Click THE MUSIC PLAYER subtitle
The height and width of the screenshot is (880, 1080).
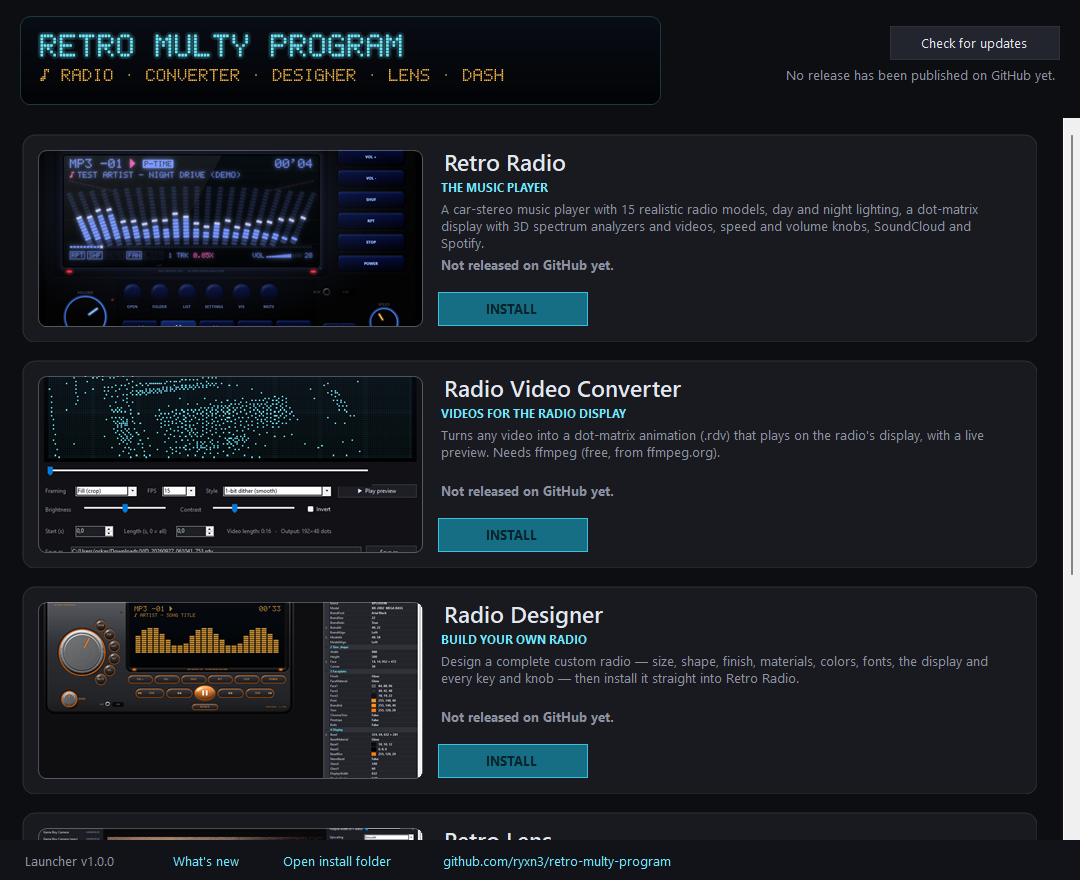495,187
